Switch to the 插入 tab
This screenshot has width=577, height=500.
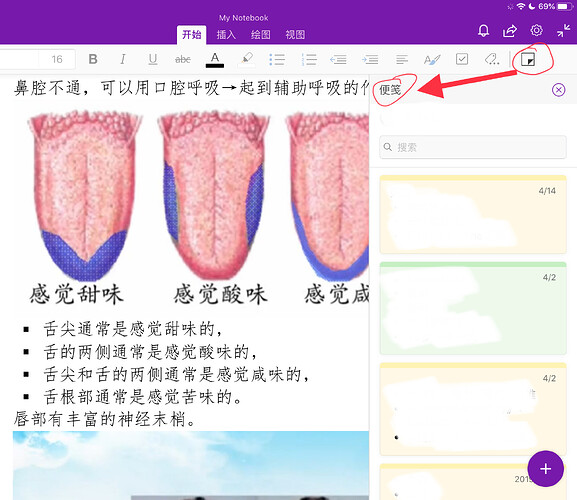226,35
